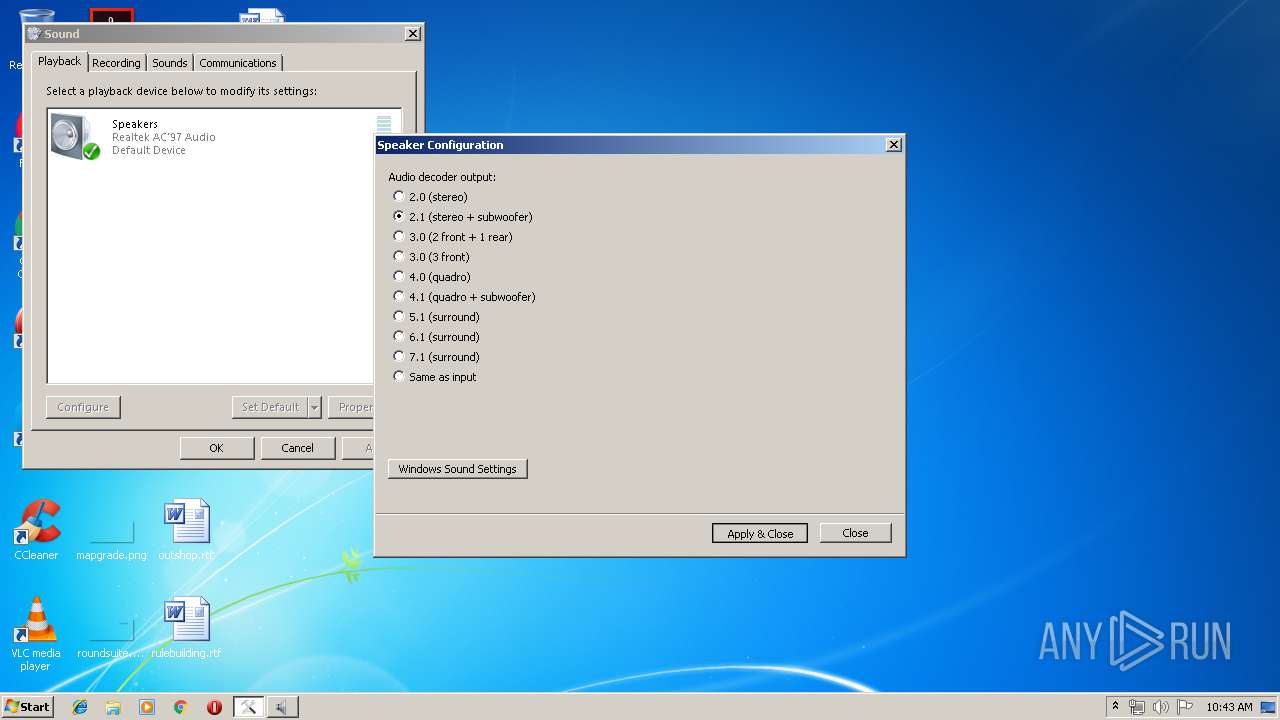Select 4.0 (quadro) output
Image resolution: width=1280 pixels, height=720 pixels.
pyautogui.click(x=399, y=277)
